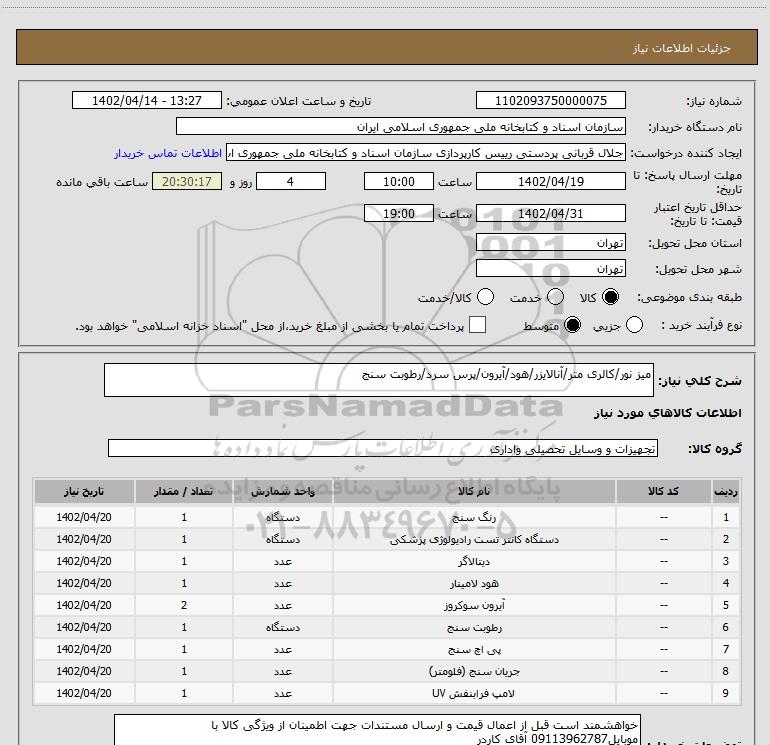The height and width of the screenshot is (745, 770).
Task: Click the need date of row 9
Action: pos(84,693)
